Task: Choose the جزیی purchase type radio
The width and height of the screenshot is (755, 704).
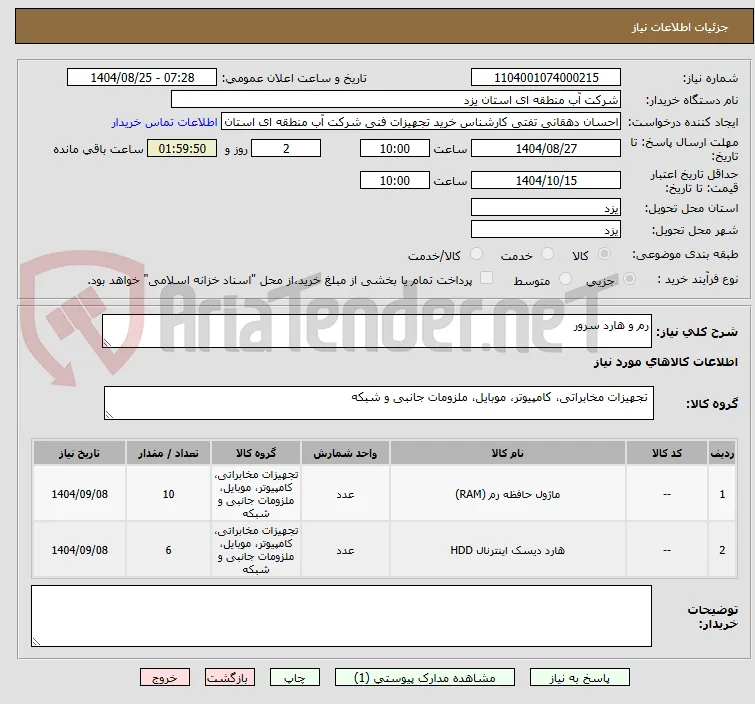Action: 629,279
